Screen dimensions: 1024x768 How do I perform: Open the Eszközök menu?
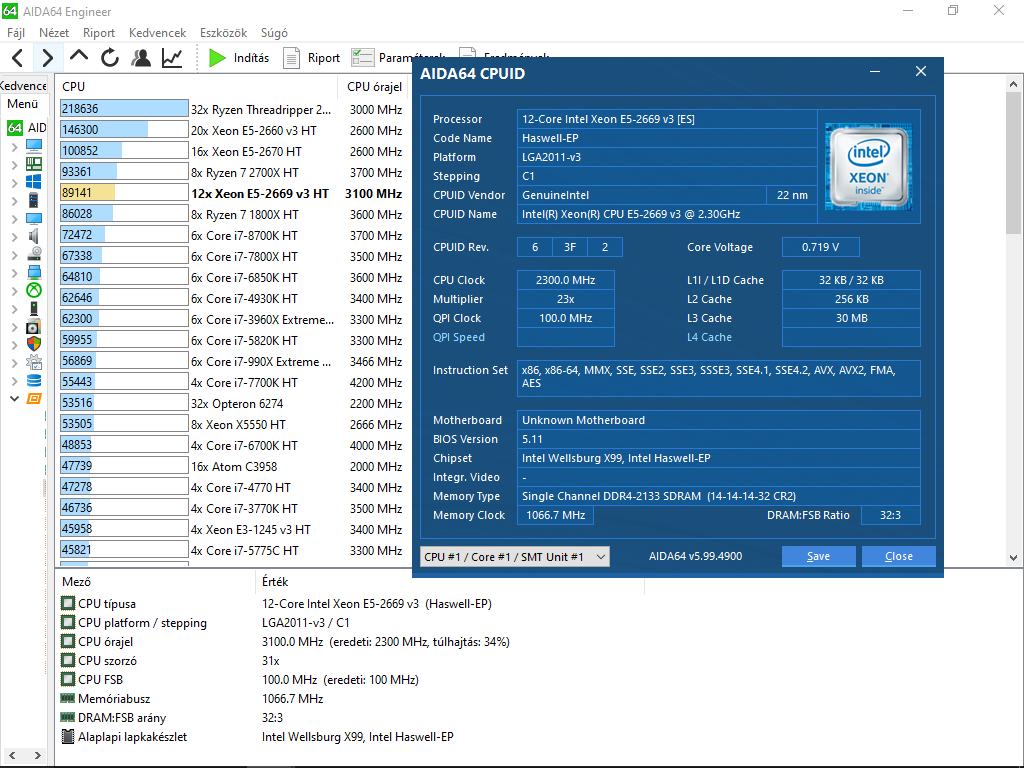tap(223, 32)
